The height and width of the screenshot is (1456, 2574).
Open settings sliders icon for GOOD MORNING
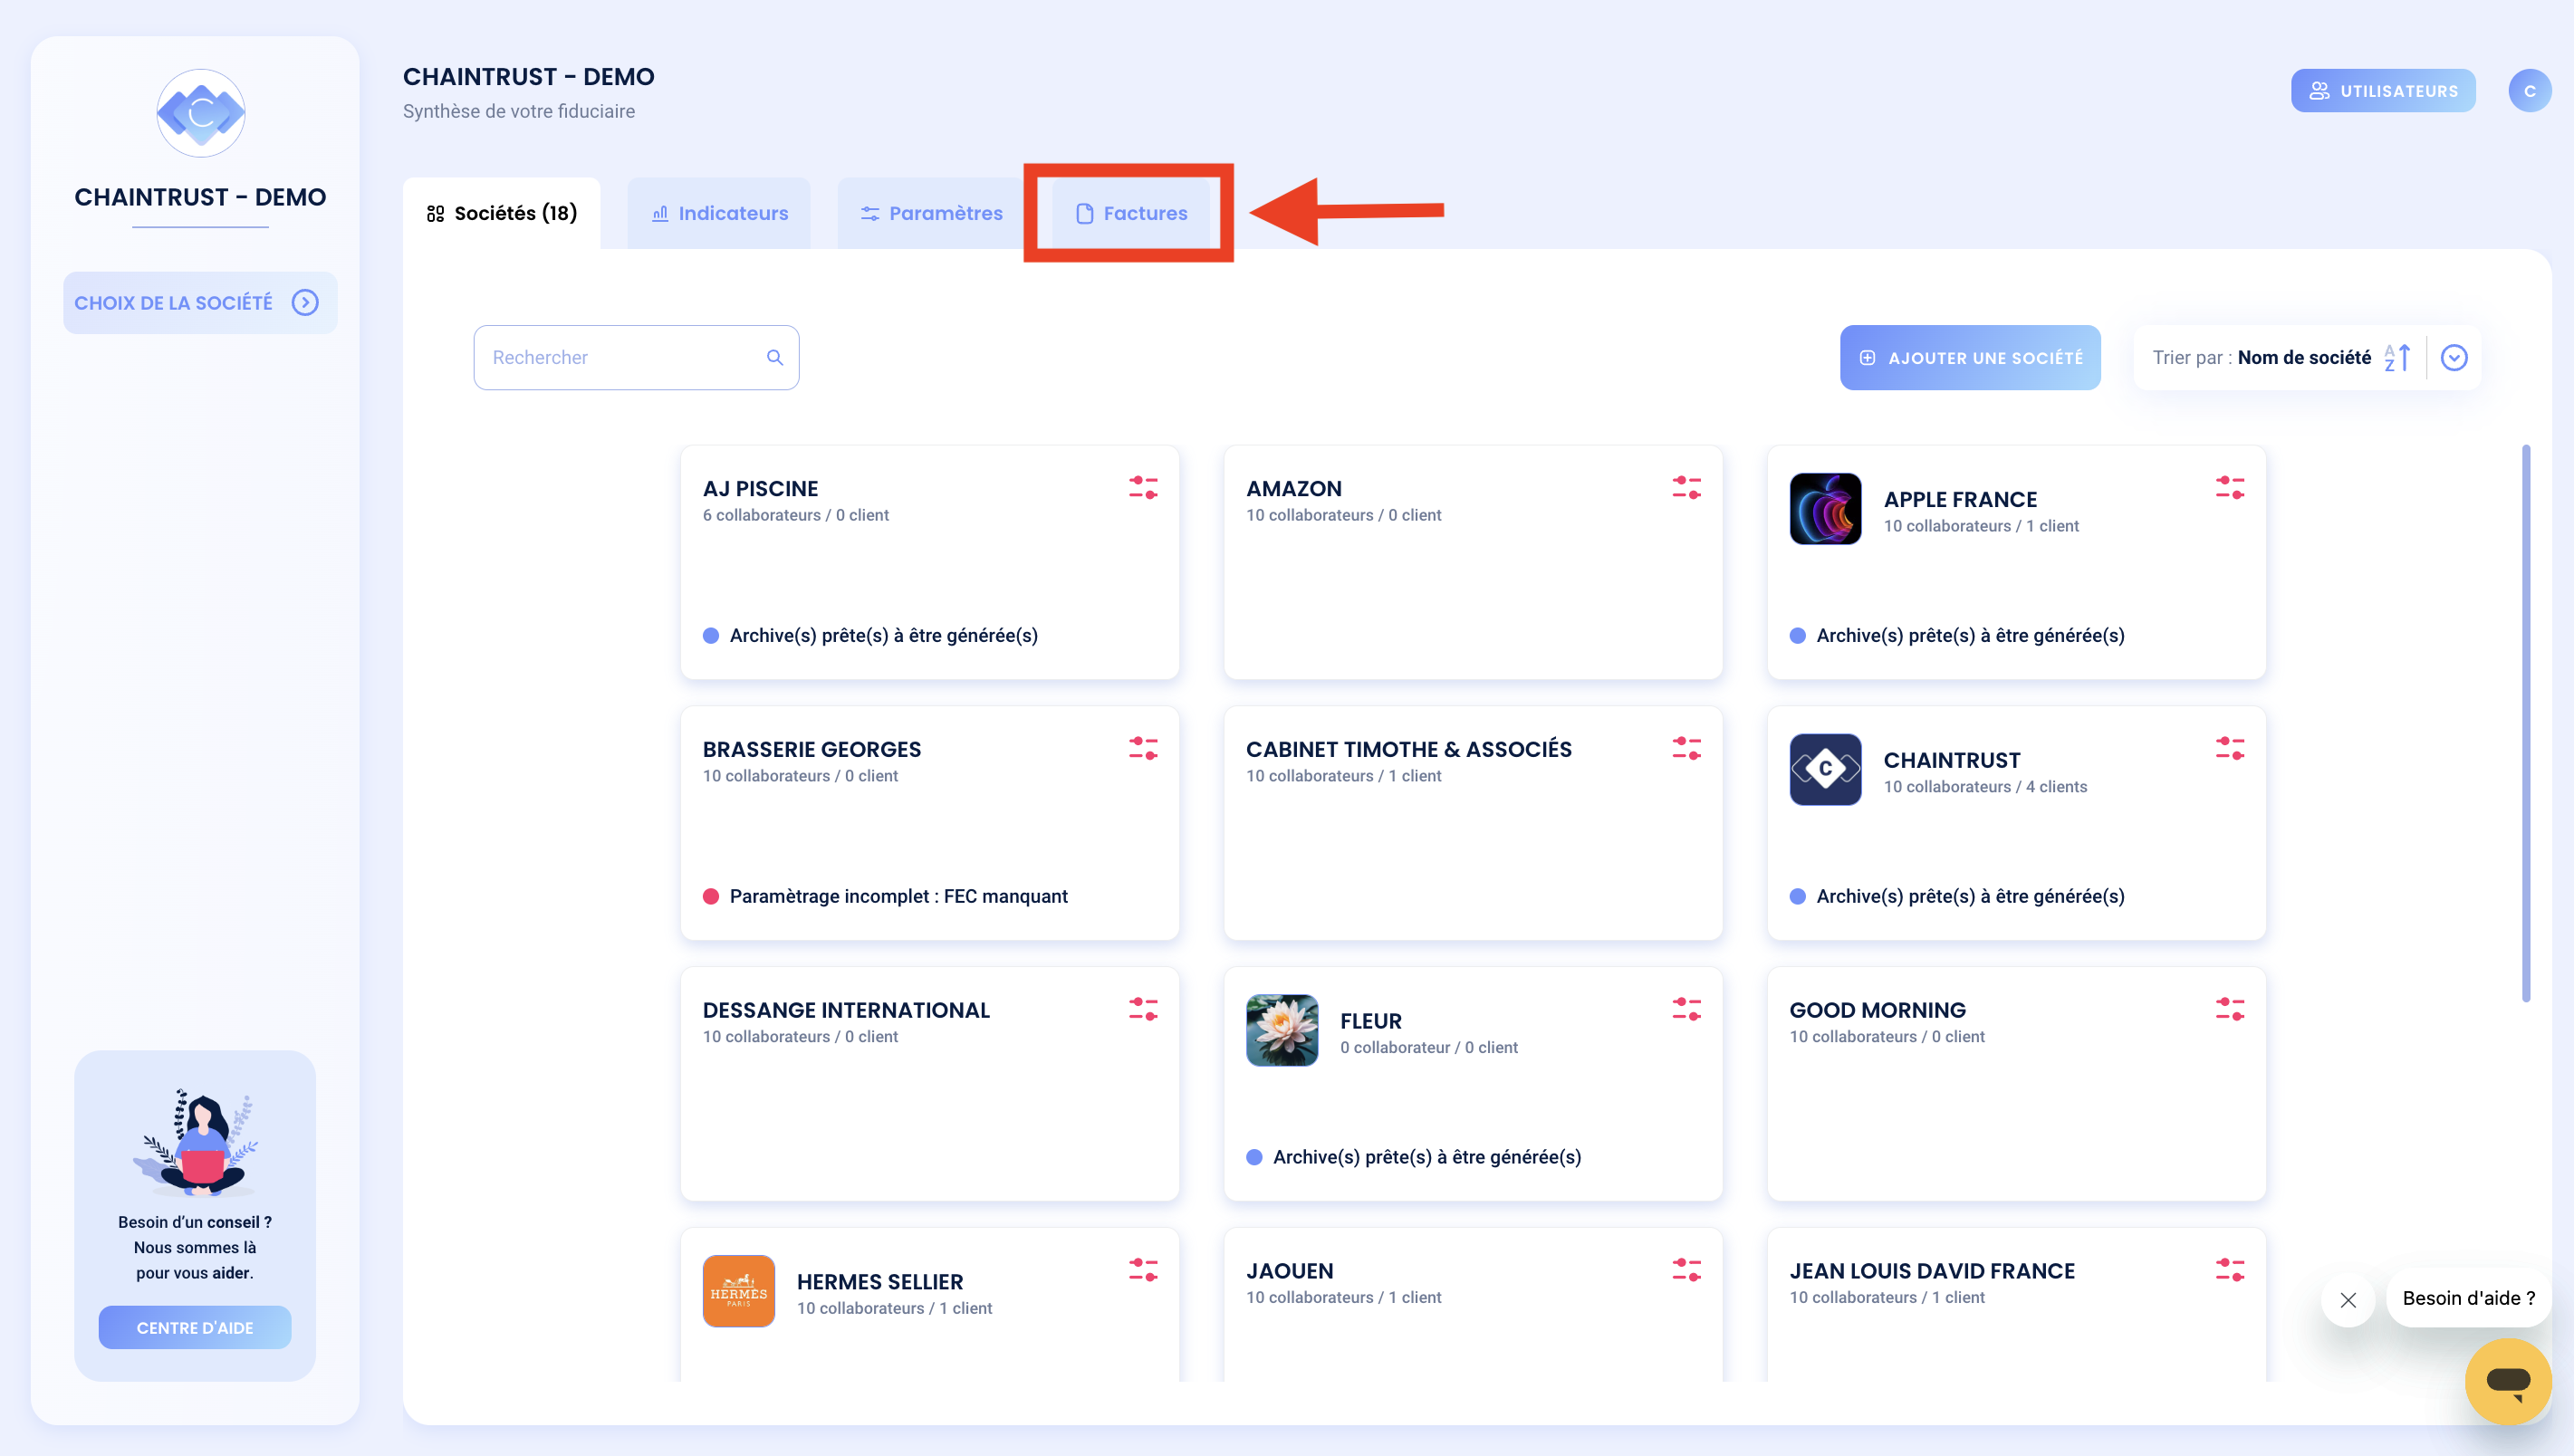2229,1009
